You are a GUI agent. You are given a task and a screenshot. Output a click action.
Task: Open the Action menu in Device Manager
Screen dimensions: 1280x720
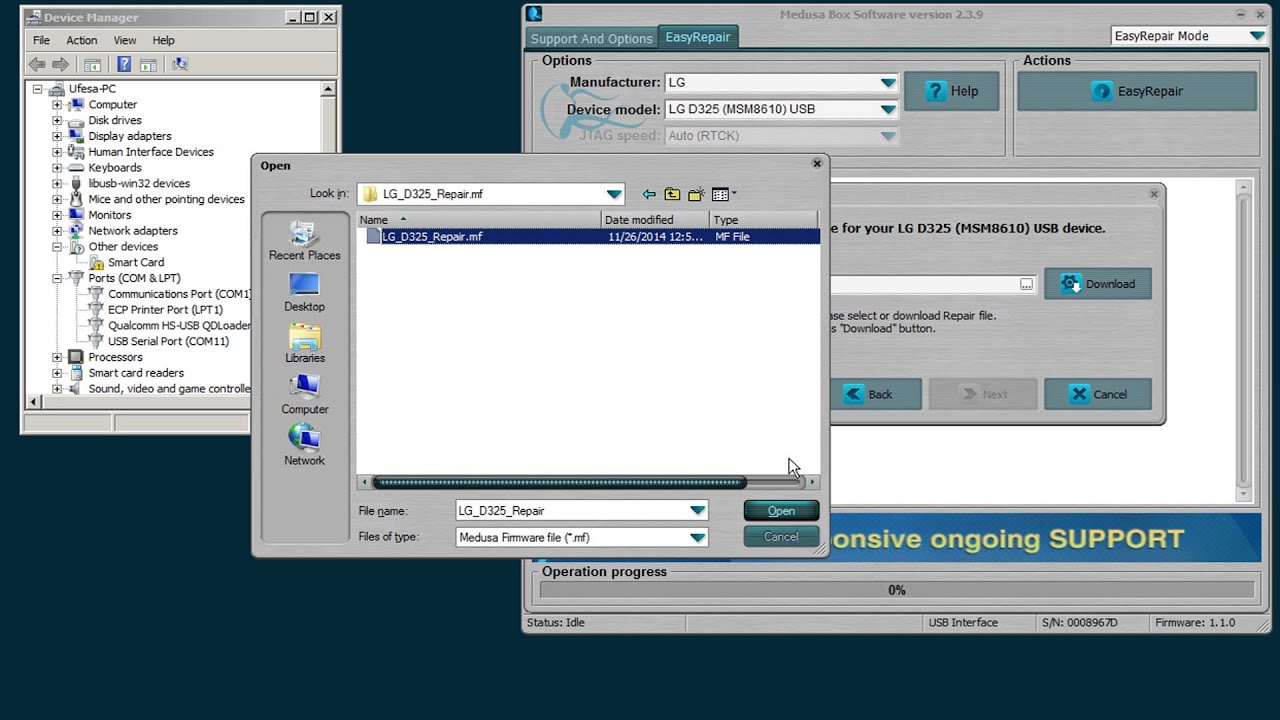[82, 40]
